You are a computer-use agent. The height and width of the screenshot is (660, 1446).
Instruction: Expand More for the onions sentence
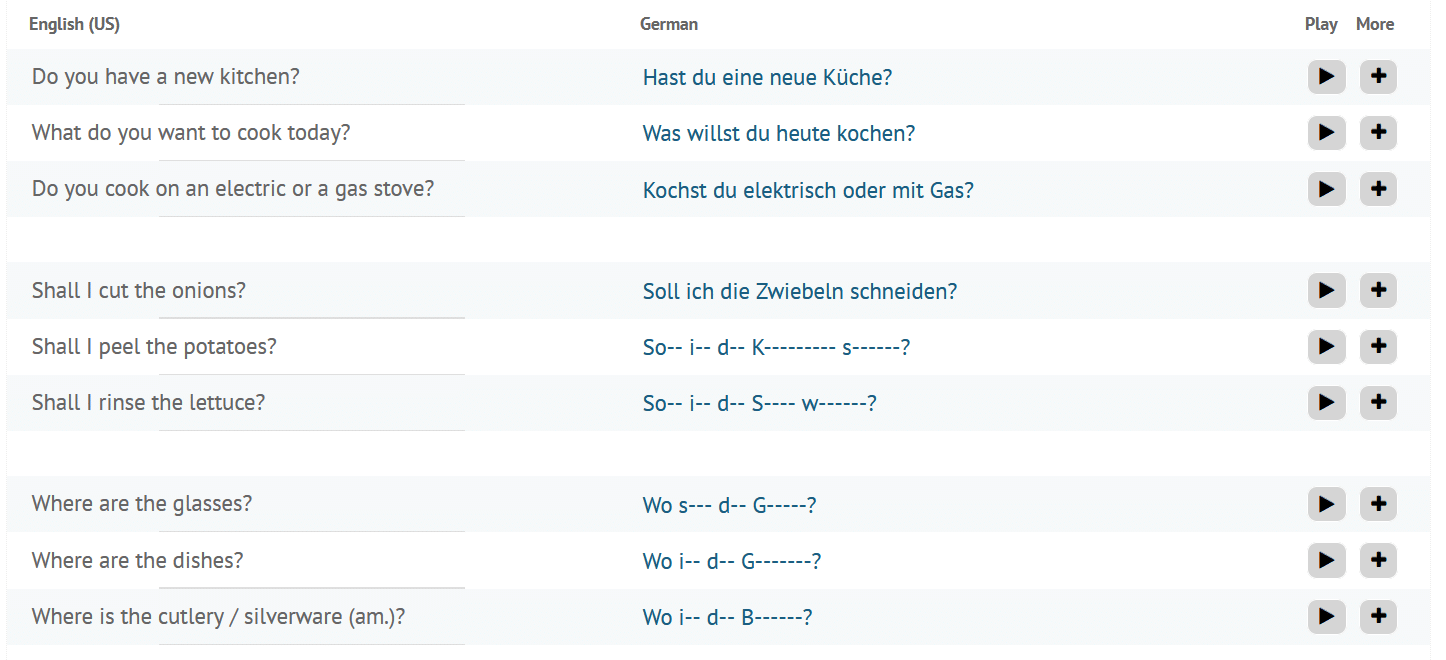coord(1378,291)
